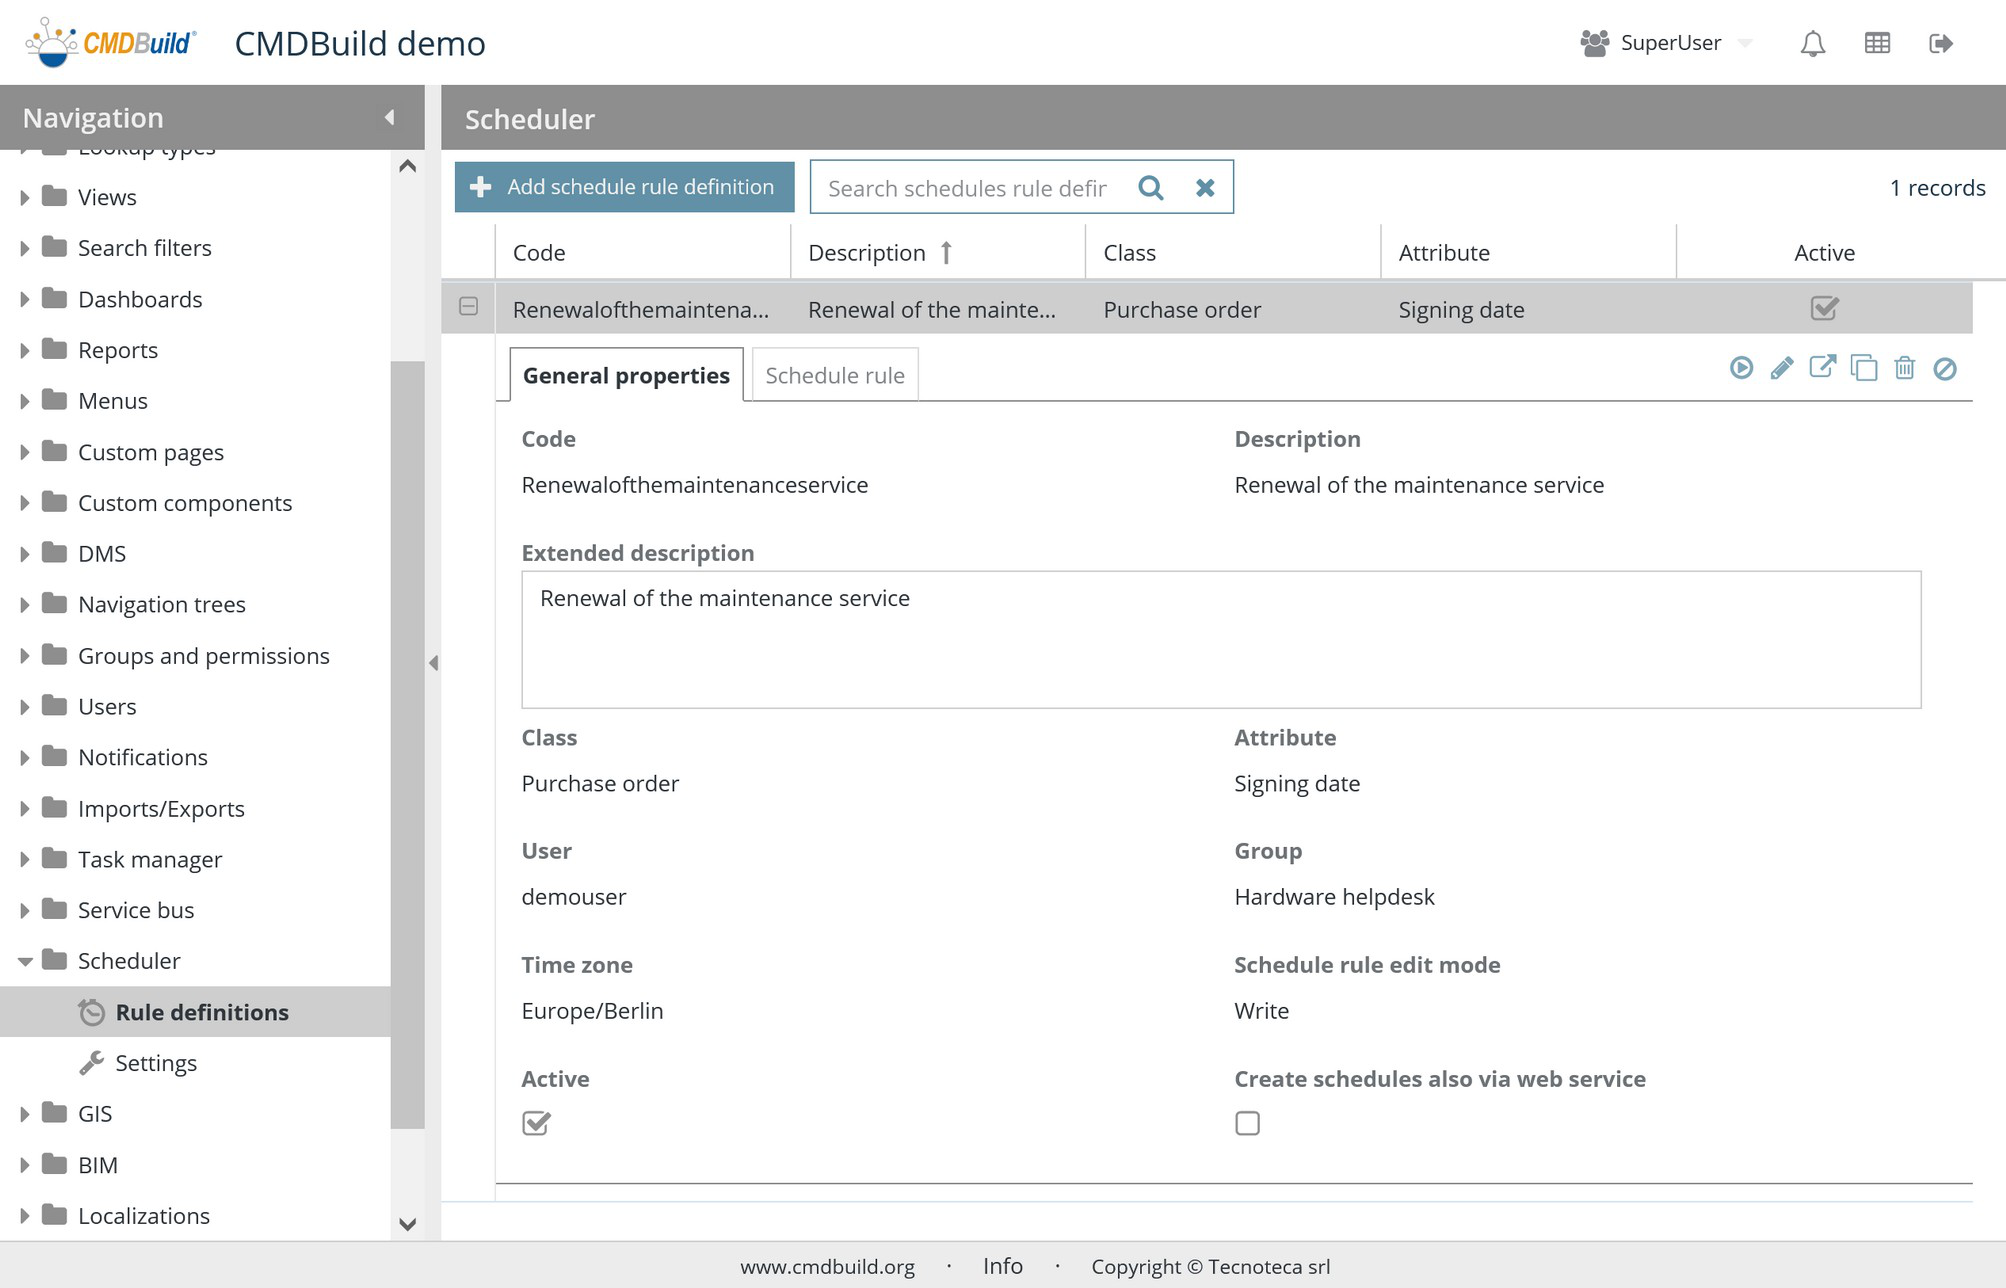Switch to the Schedule rule tab
Screen dimensions: 2006x1288
[834, 375]
